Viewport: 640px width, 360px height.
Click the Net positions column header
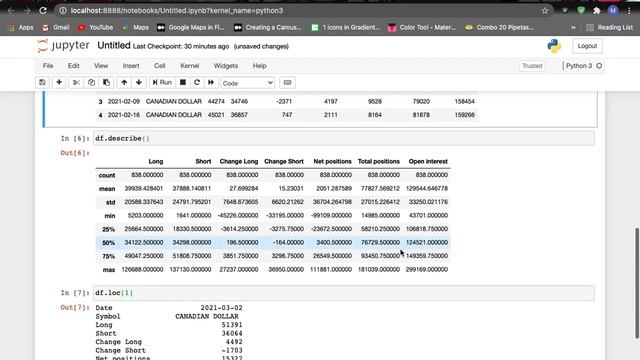(x=332, y=161)
